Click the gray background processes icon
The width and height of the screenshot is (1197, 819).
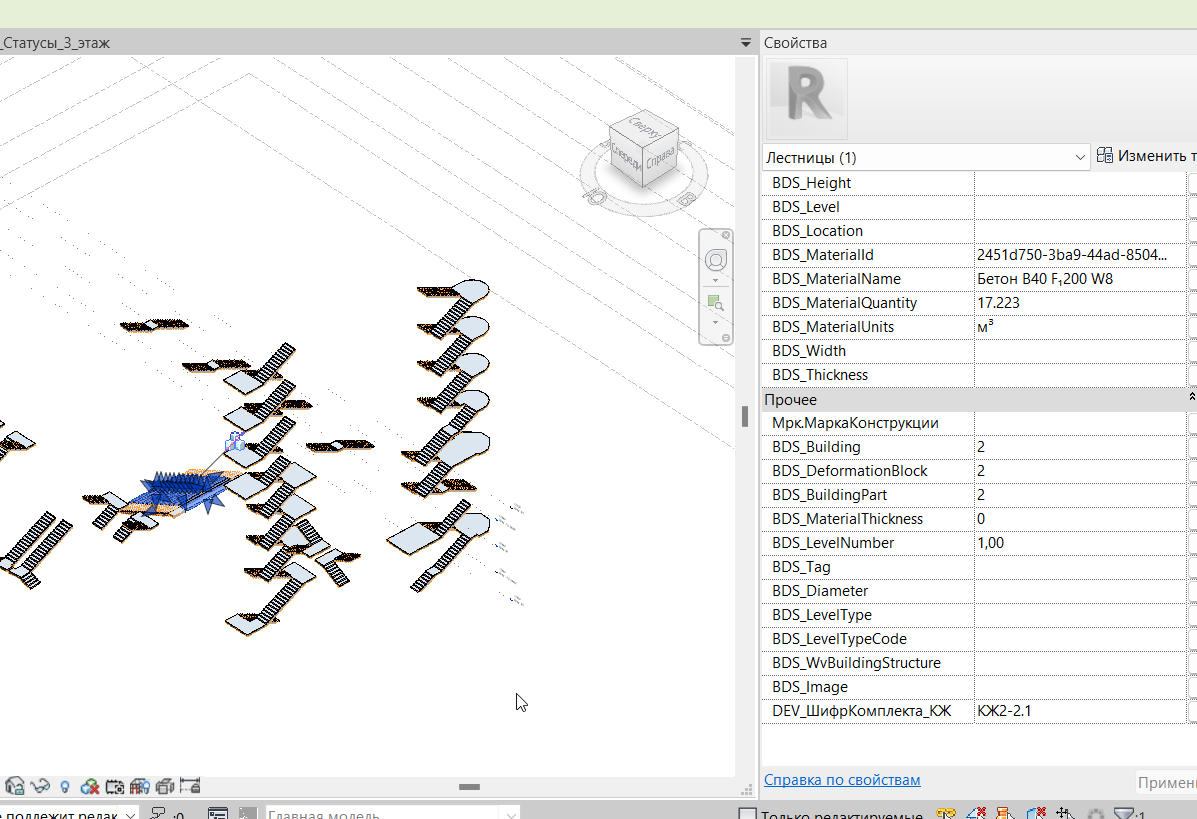pos(1095,814)
